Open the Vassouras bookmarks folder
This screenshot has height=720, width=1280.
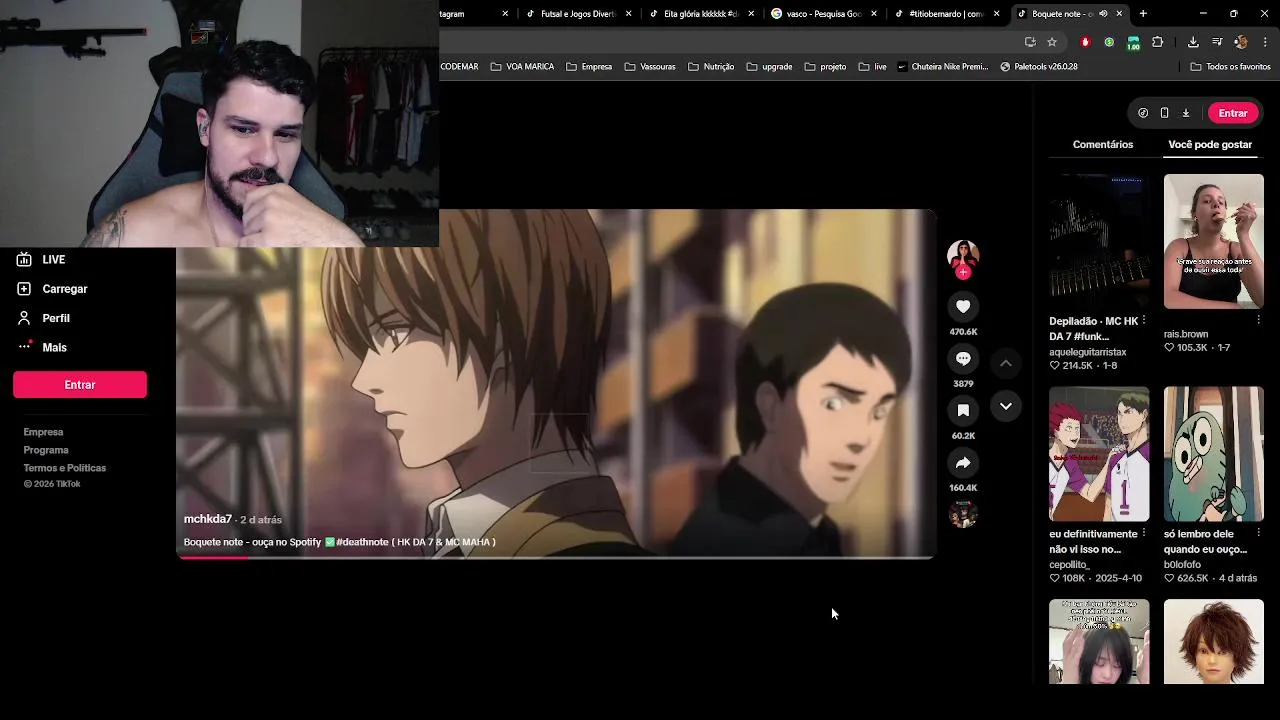point(650,67)
